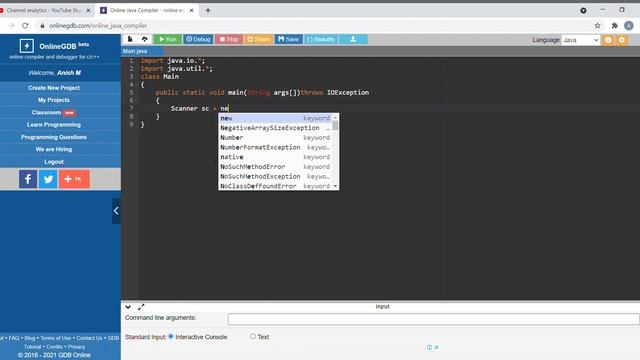Select NoClassDefFoundError suggestion
Screen dimensions: 640x360
pyautogui.click(x=275, y=186)
